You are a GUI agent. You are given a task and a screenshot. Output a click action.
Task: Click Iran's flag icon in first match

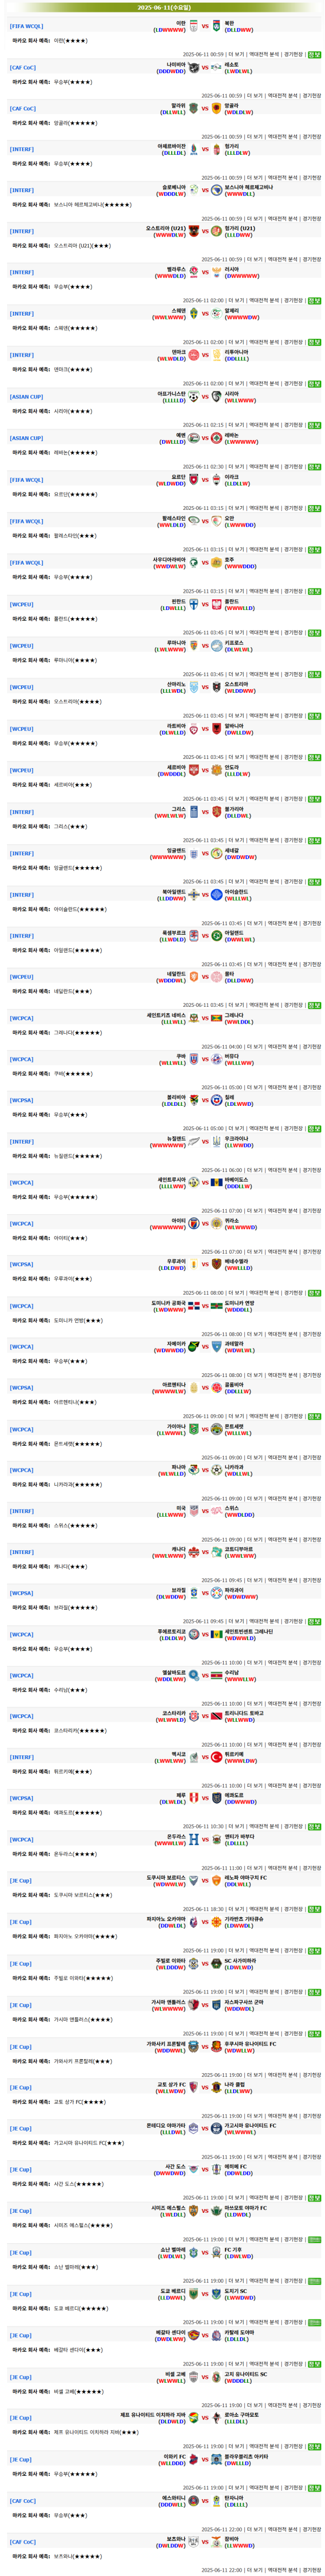[x=194, y=26]
